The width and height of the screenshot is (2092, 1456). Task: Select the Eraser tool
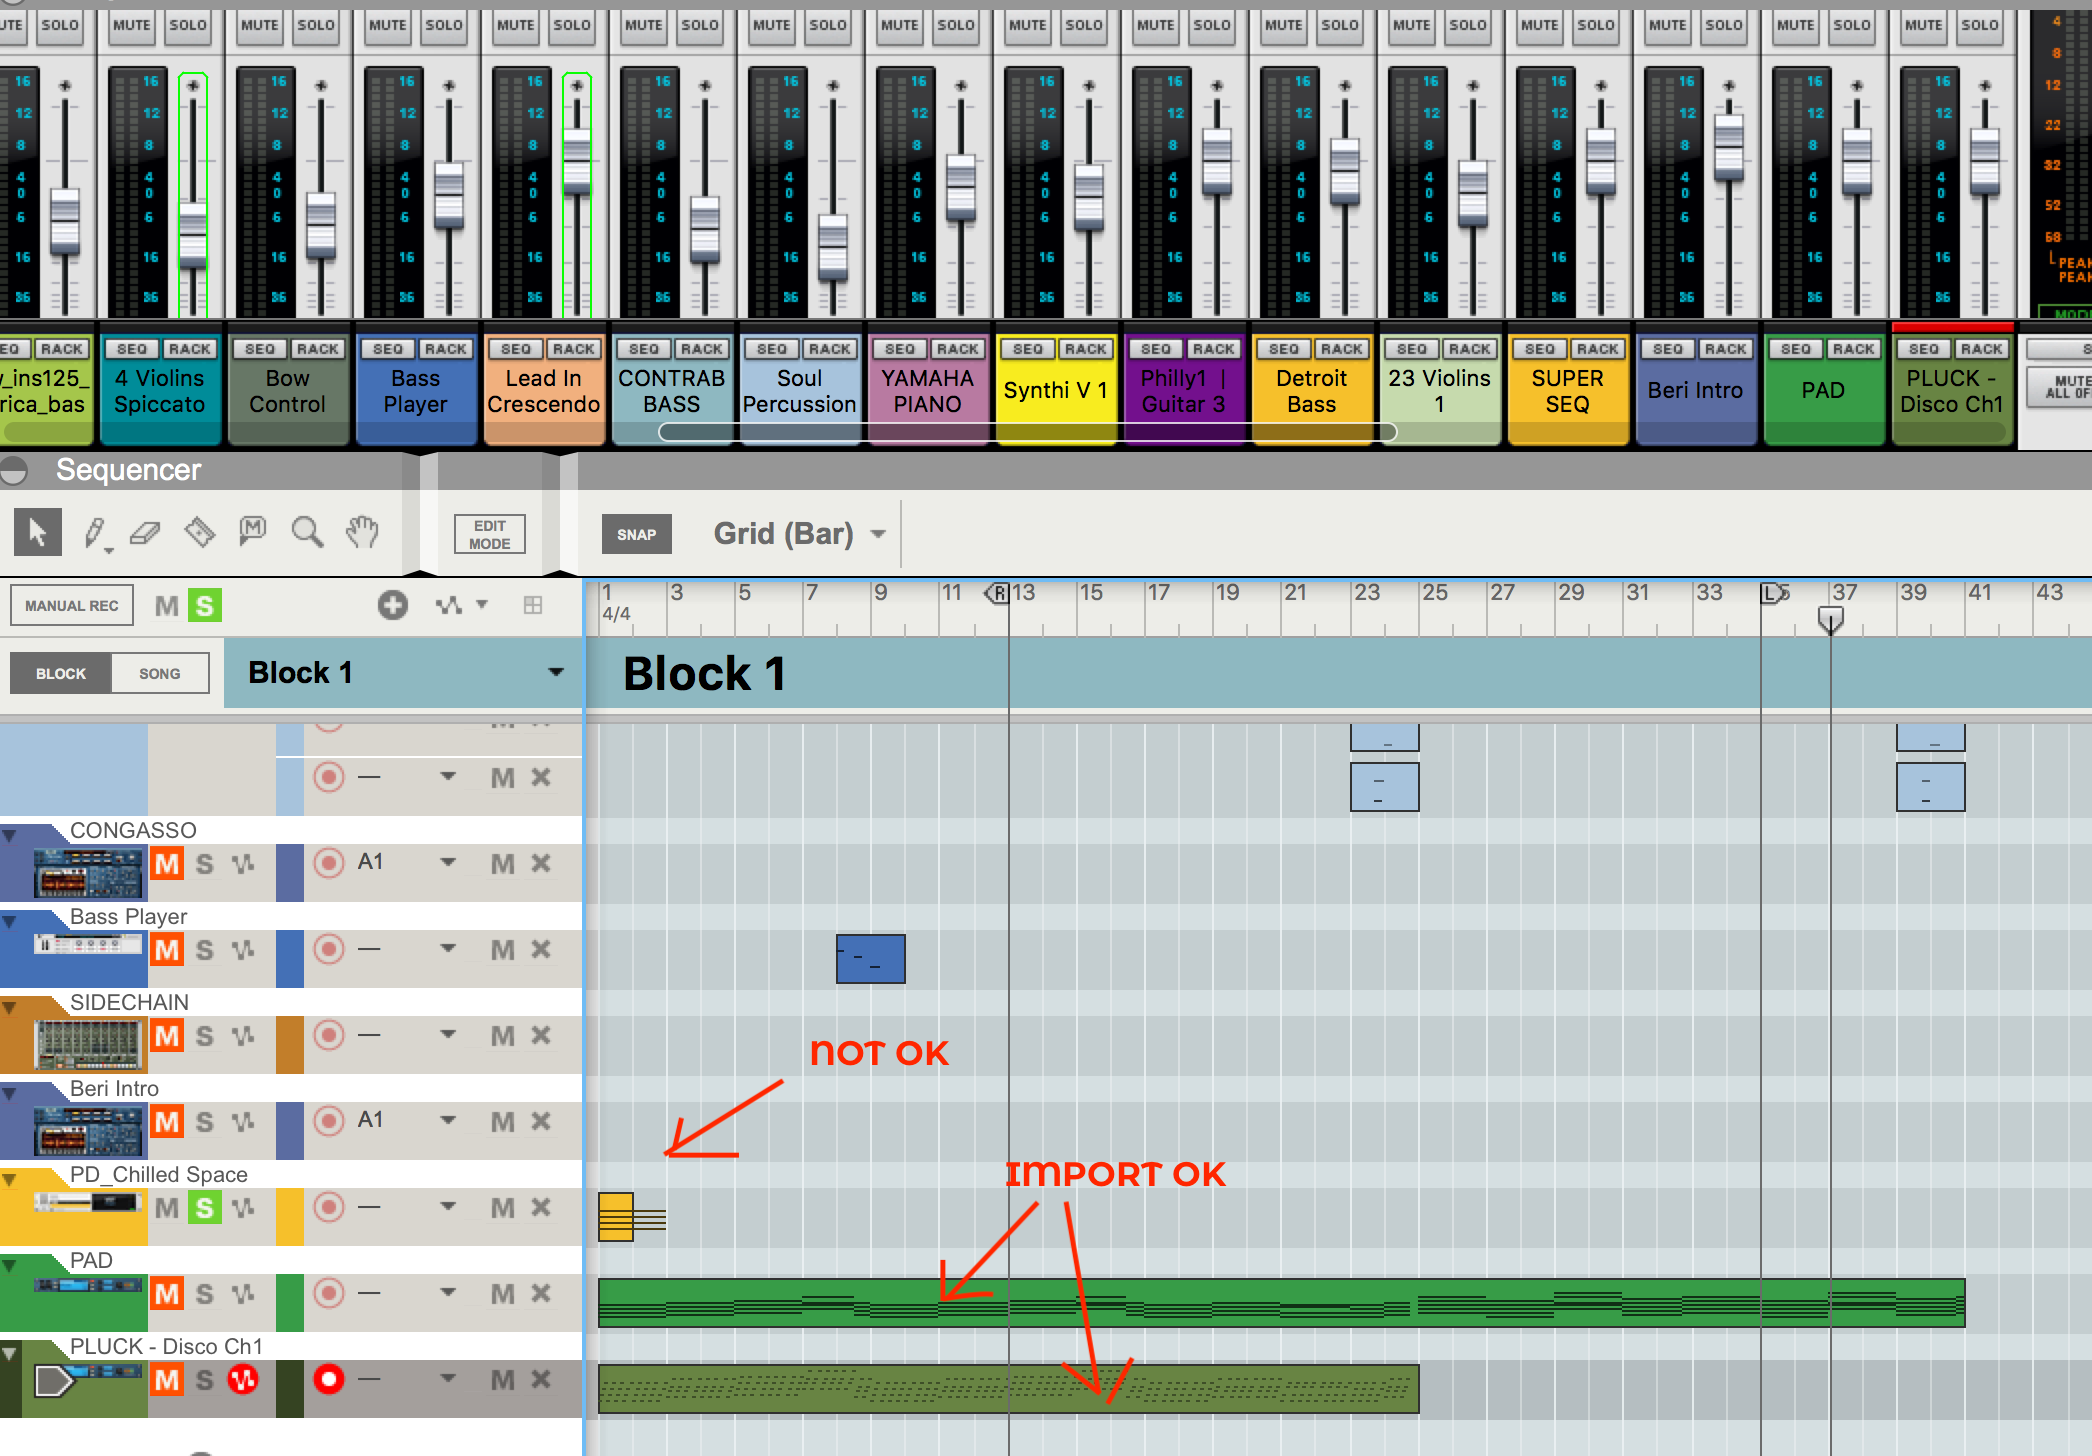tap(146, 532)
